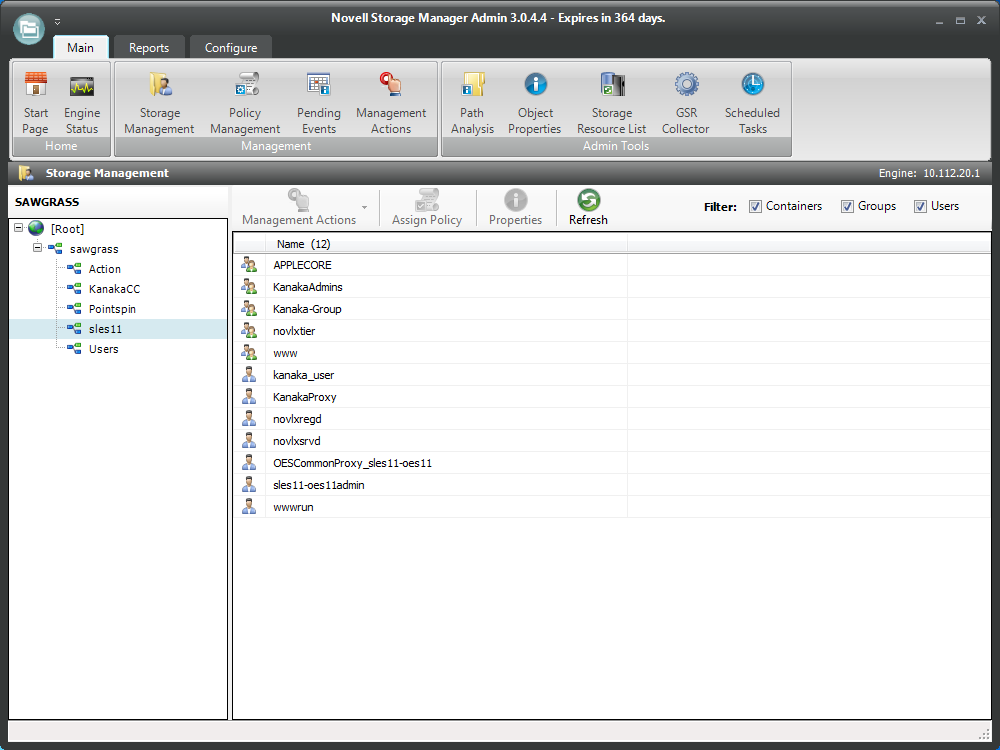Image resolution: width=1000 pixels, height=750 pixels.
Task: Collapse the [Root] tree node
Action: (18, 228)
